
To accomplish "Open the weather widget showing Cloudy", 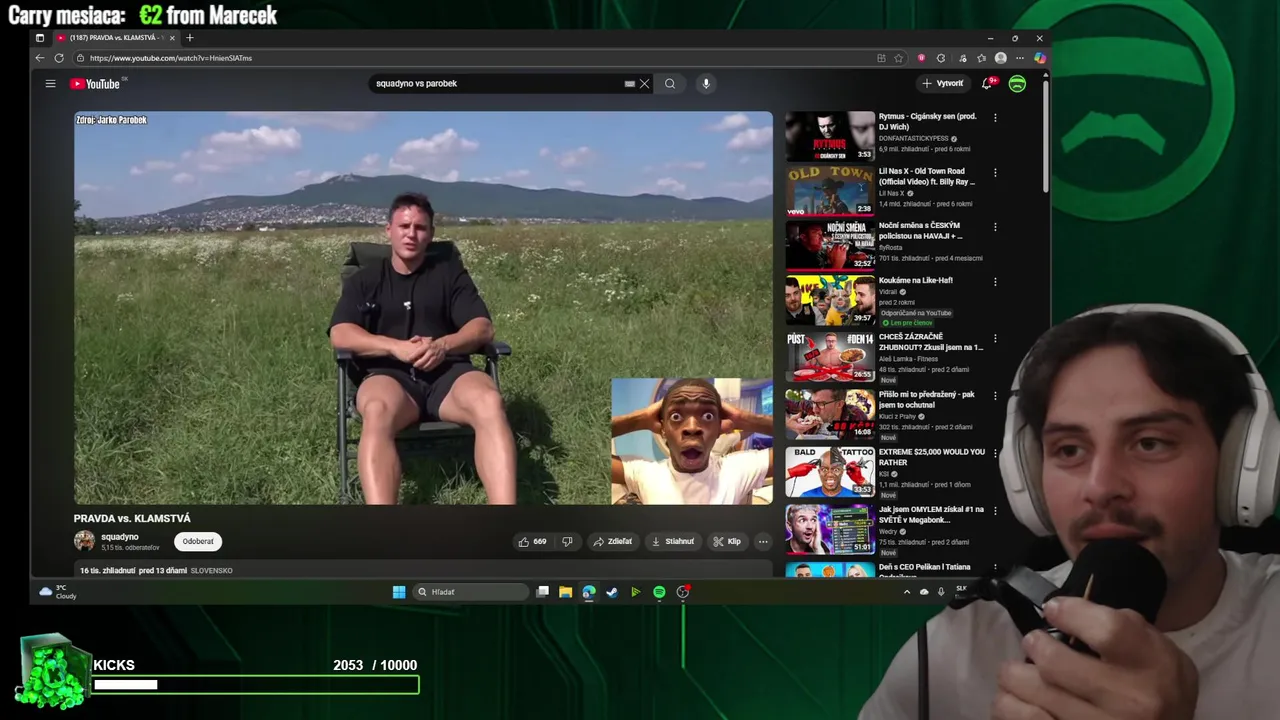I will click(x=58, y=592).
